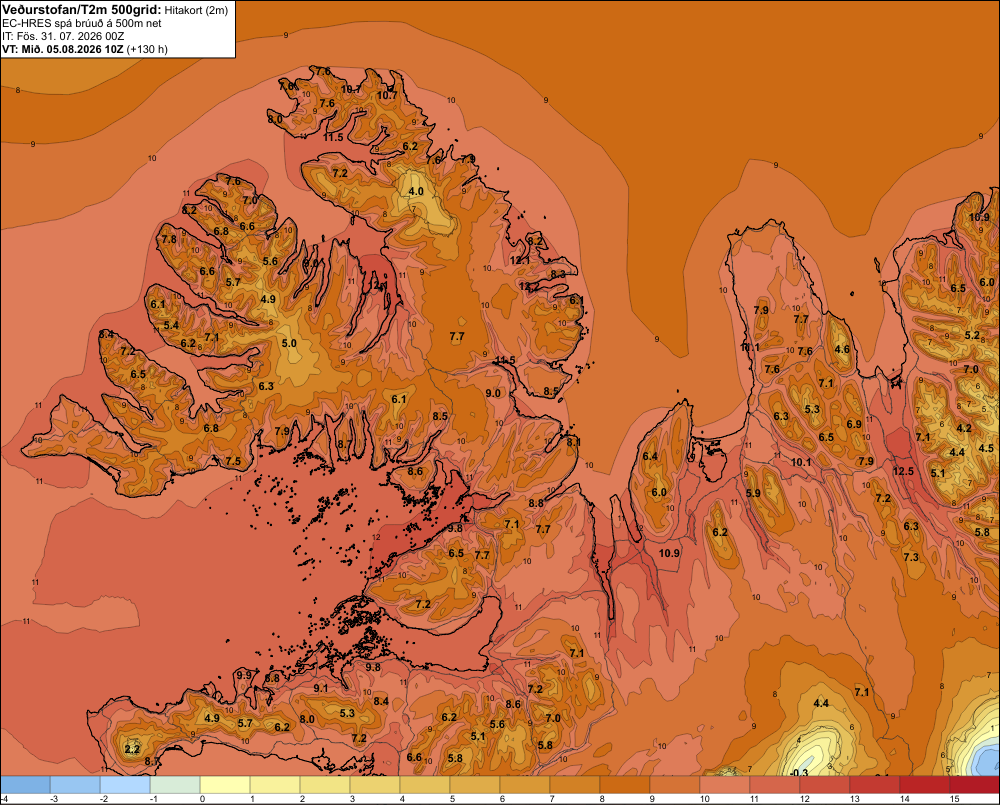Select the -0.3 value on the glacier
The height and width of the screenshot is (805, 1000).
coord(798,773)
